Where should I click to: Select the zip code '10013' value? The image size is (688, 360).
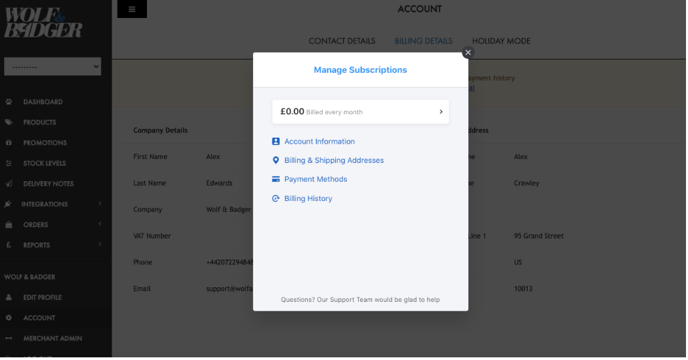tap(523, 288)
